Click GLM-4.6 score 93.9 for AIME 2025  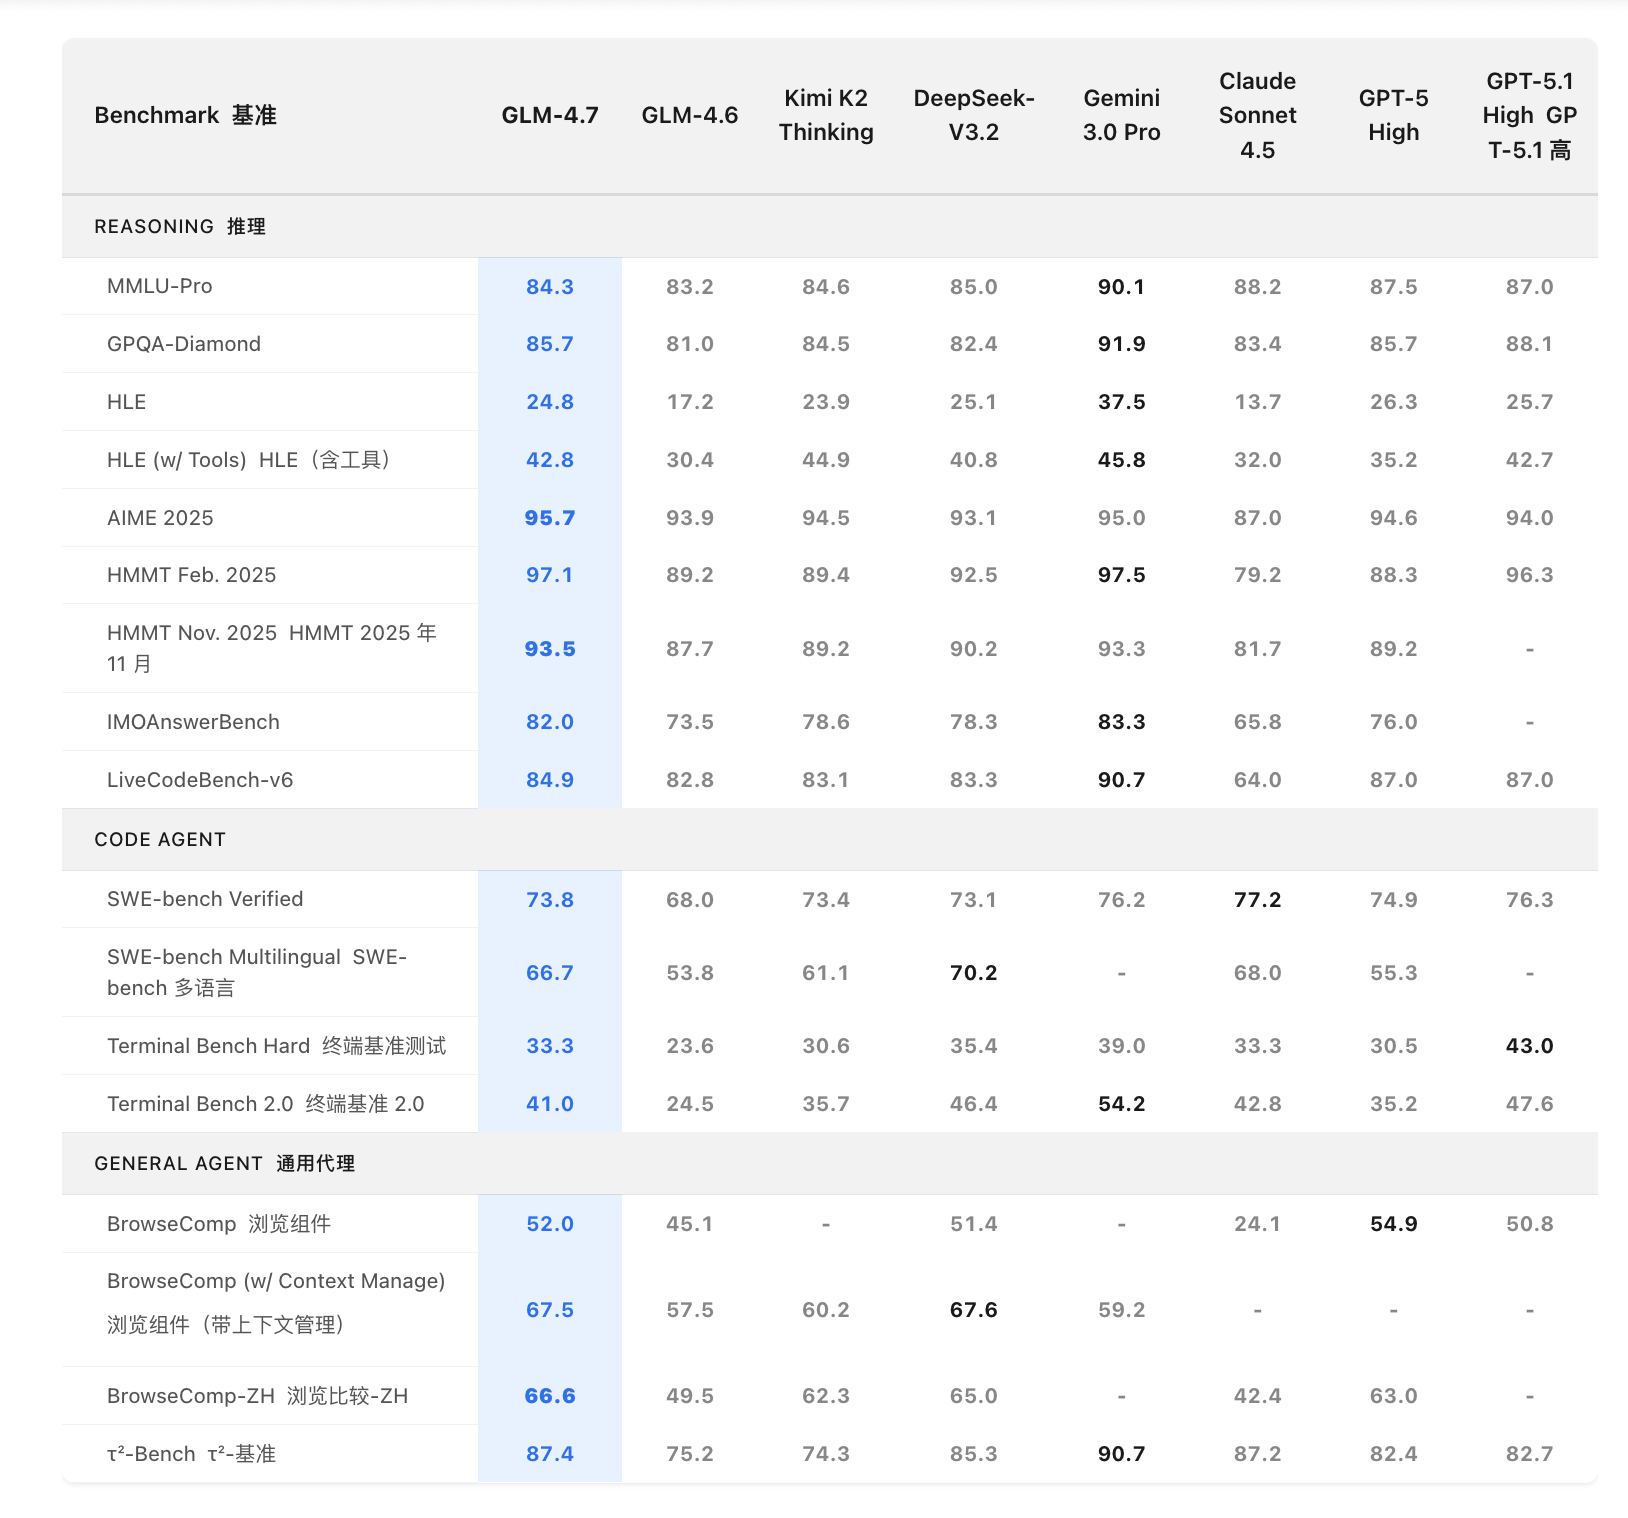(x=690, y=518)
